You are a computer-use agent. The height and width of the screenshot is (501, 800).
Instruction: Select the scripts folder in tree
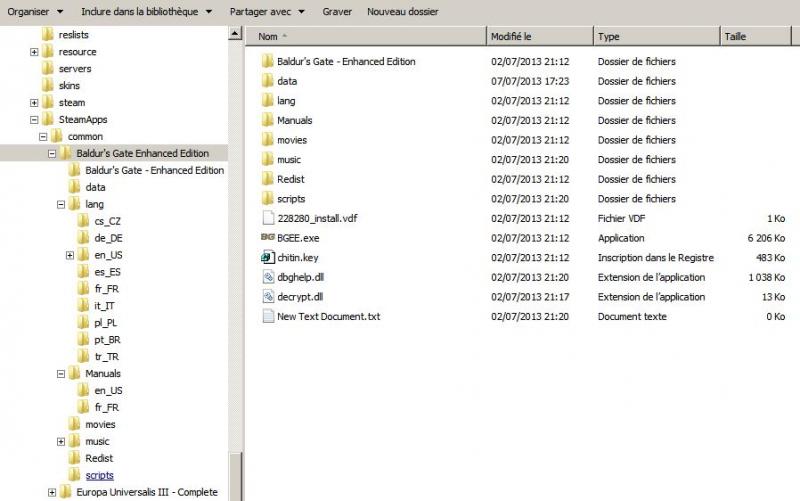(99, 475)
